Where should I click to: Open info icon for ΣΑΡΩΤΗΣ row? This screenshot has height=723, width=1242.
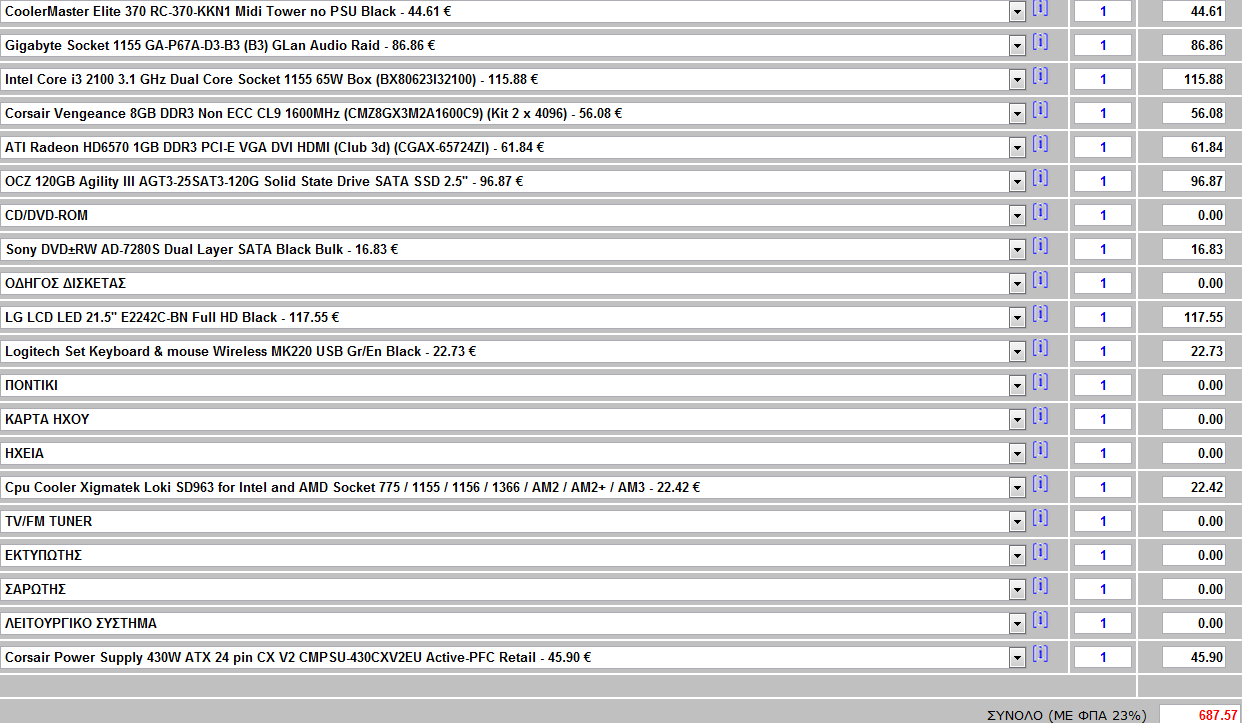coord(1040,586)
